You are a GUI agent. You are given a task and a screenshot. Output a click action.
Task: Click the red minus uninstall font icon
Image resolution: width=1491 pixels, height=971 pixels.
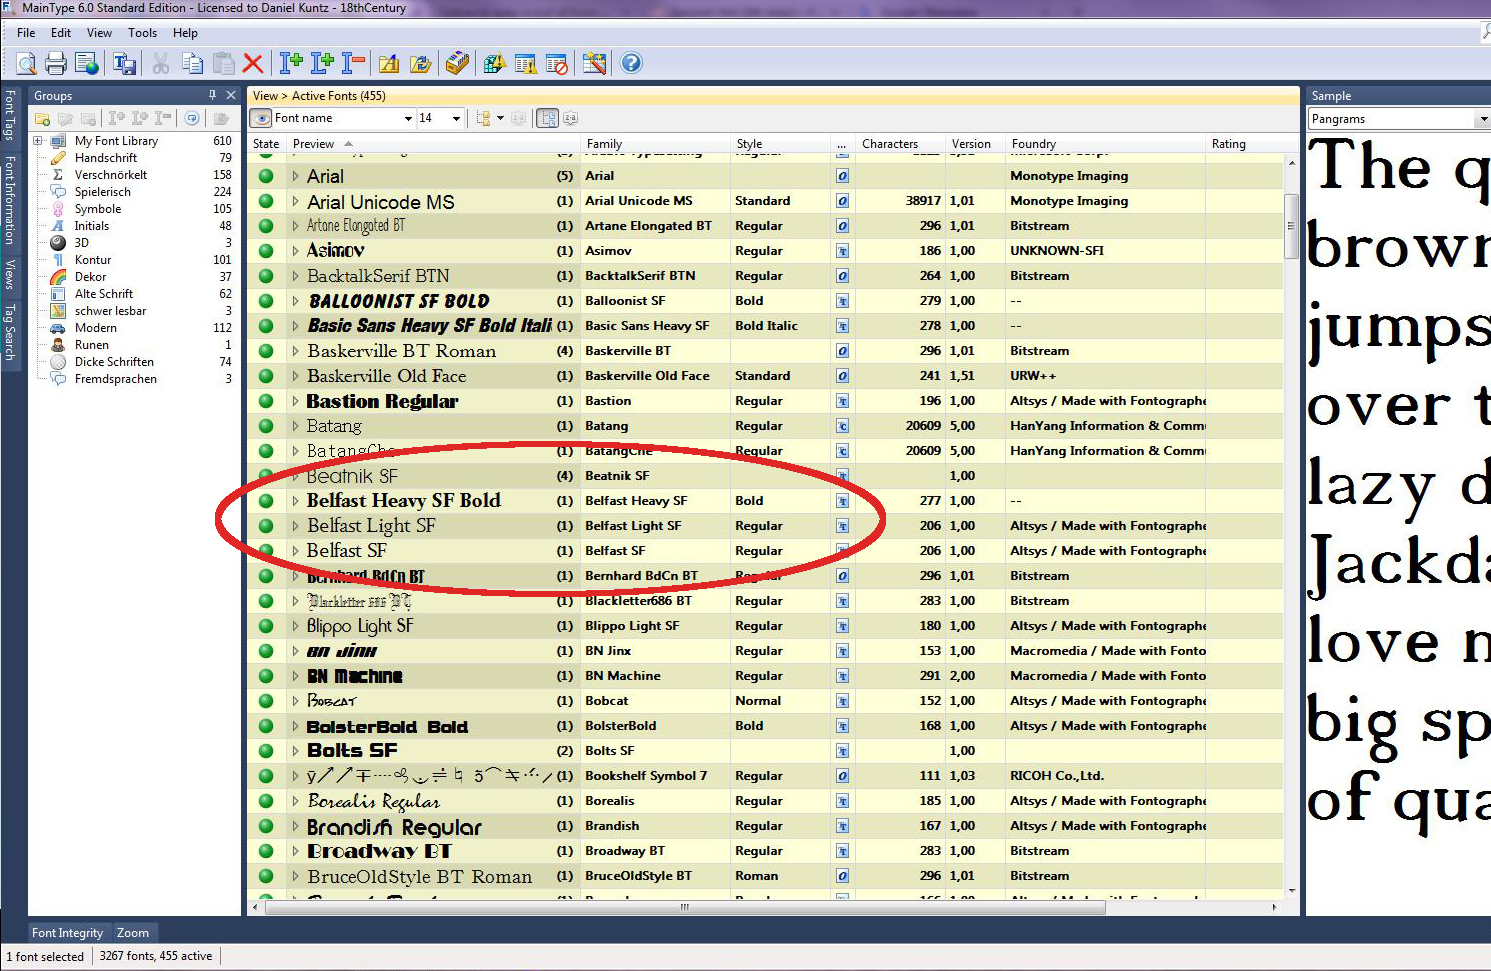(x=353, y=64)
